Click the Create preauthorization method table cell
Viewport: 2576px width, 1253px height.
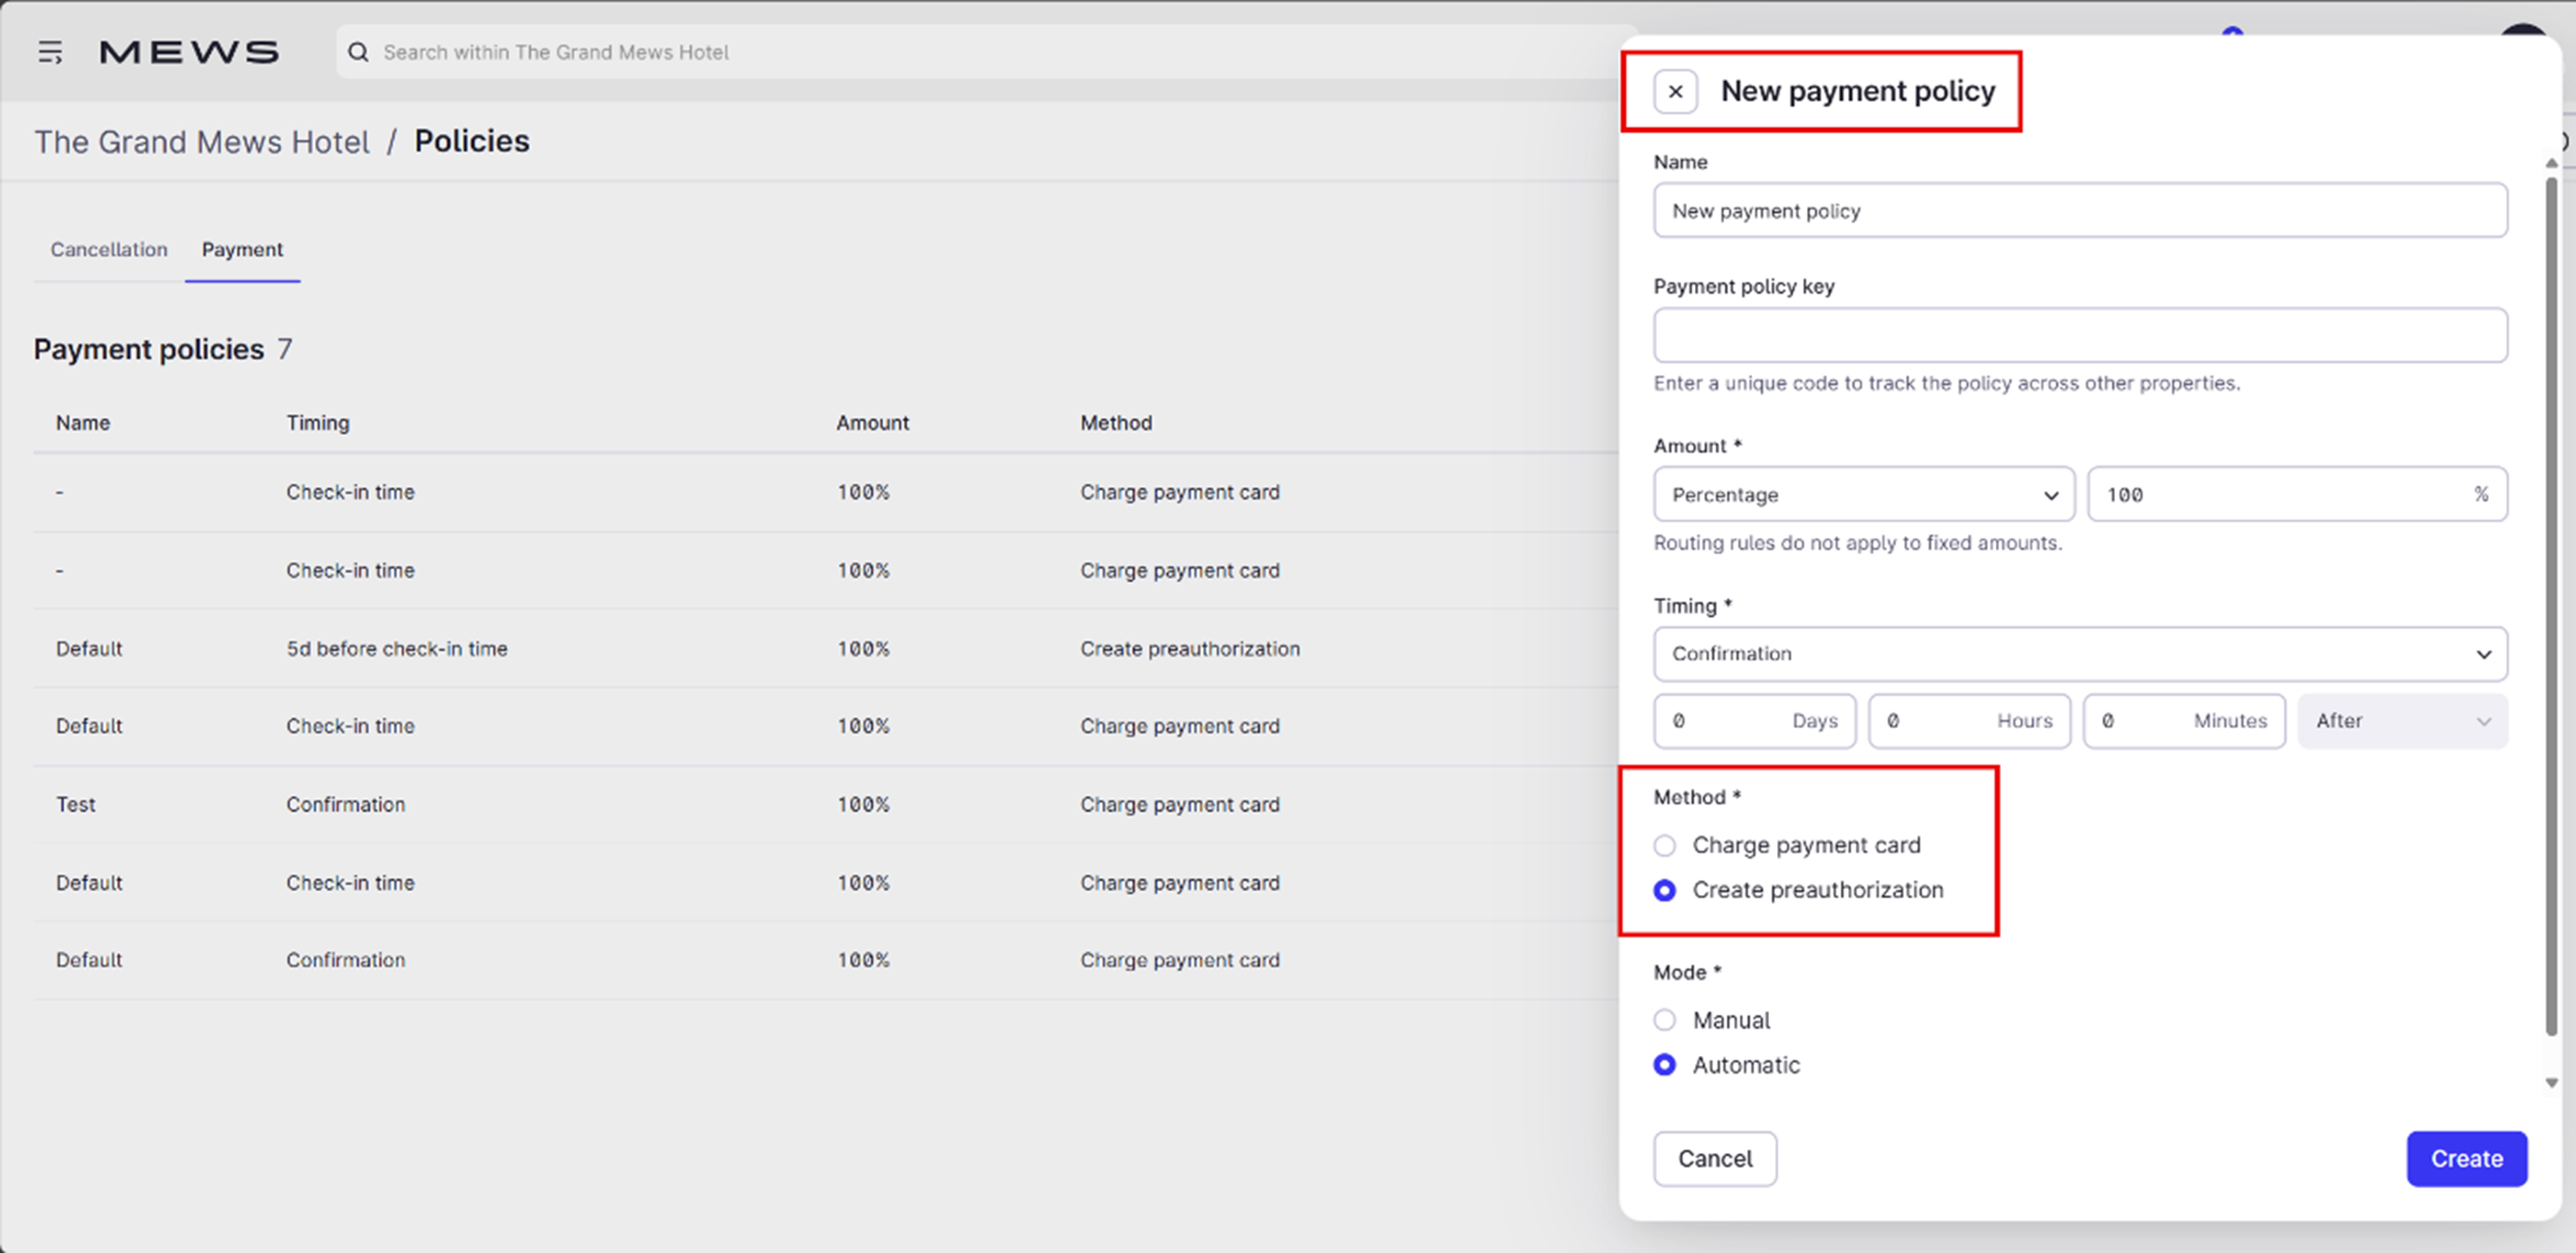tap(1190, 649)
